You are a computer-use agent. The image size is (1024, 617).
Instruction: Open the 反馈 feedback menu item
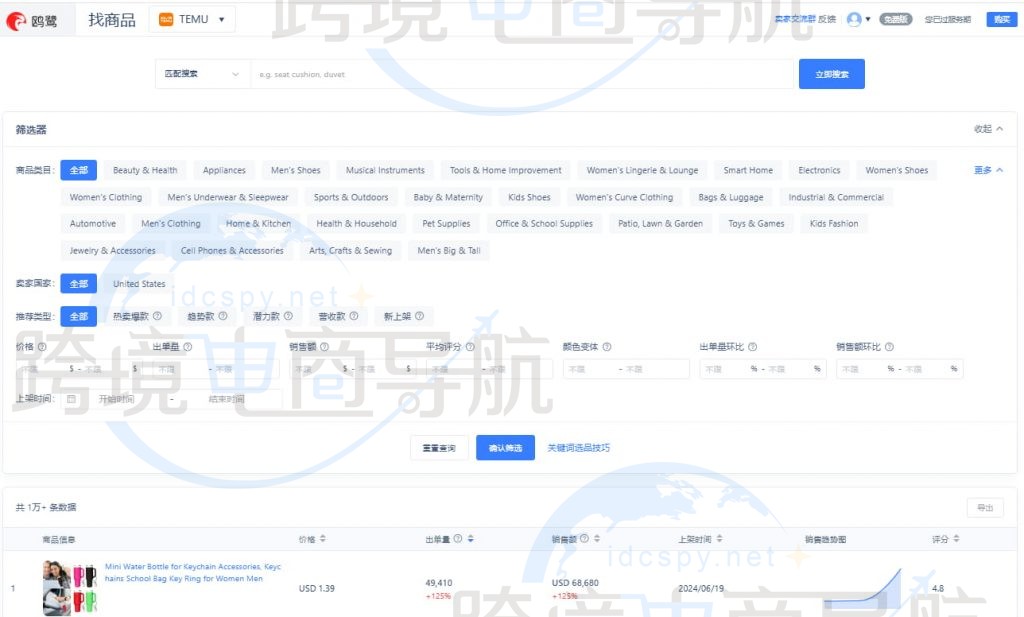[827, 18]
